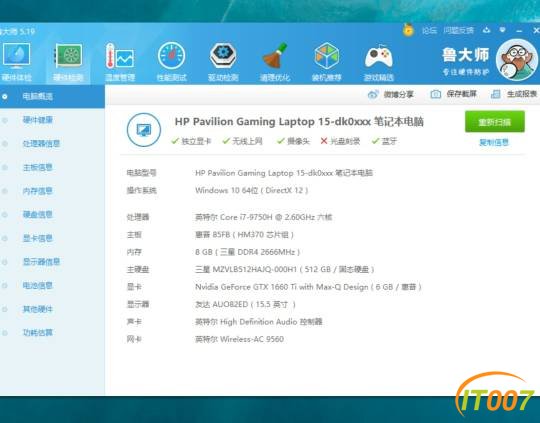Click the Core i7-9750H processor value
Image resolution: width=540 pixels, height=423 pixels.
click(263, 217)
